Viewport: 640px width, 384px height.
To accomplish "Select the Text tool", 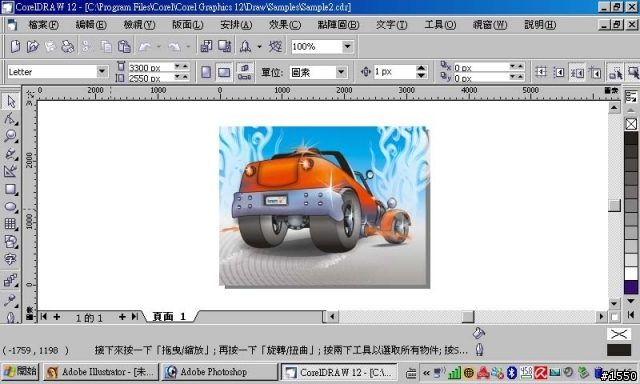I will [x=10, y=259].
